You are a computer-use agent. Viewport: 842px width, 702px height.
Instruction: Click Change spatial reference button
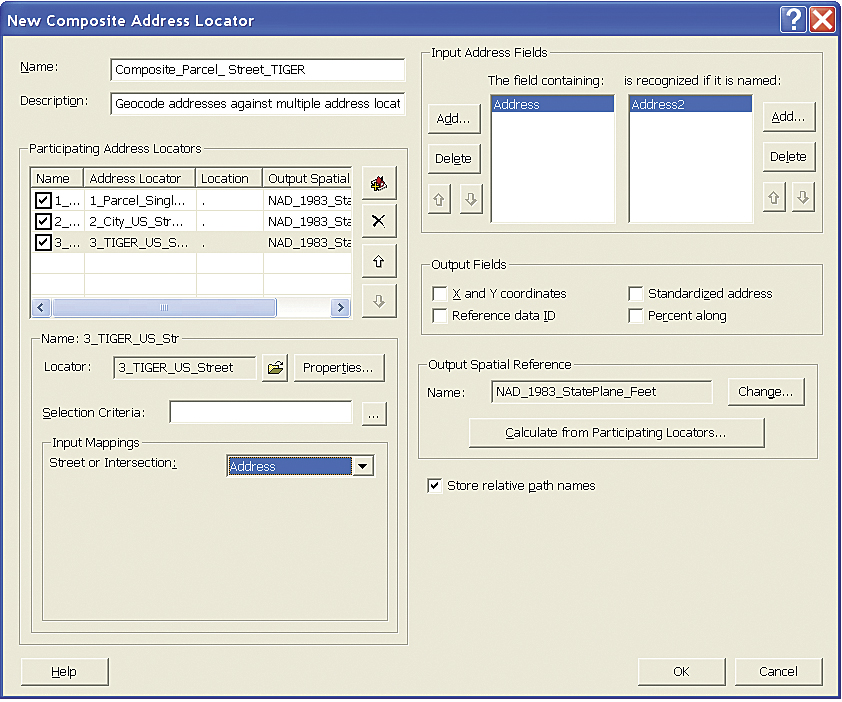pos(766,392)
